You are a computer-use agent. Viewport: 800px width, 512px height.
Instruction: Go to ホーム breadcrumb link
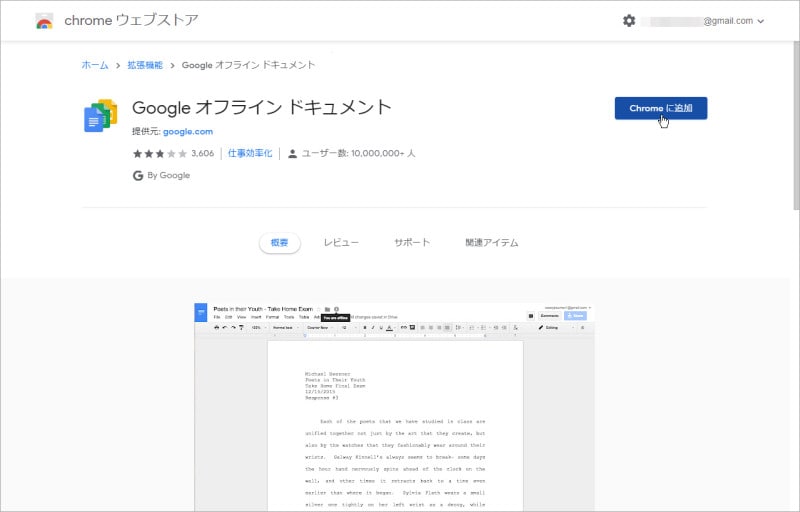[x=95, y=65]
